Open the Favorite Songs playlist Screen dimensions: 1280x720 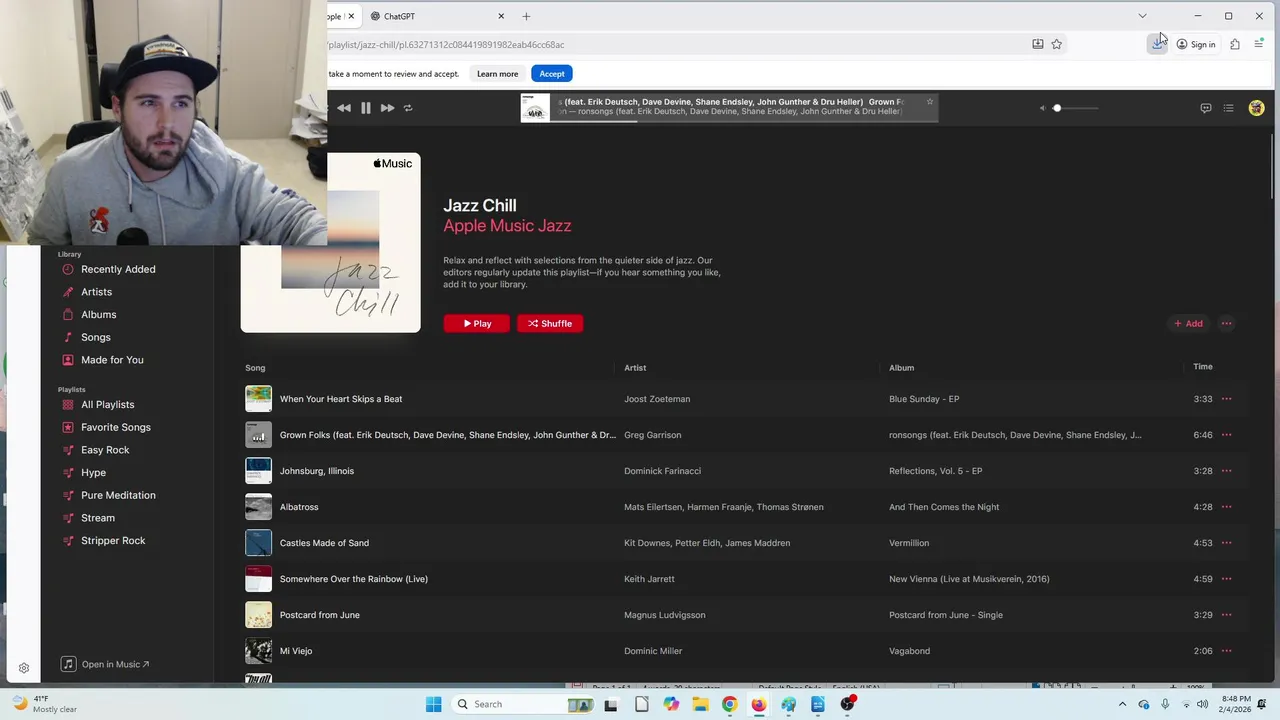[x=116, y=427]
